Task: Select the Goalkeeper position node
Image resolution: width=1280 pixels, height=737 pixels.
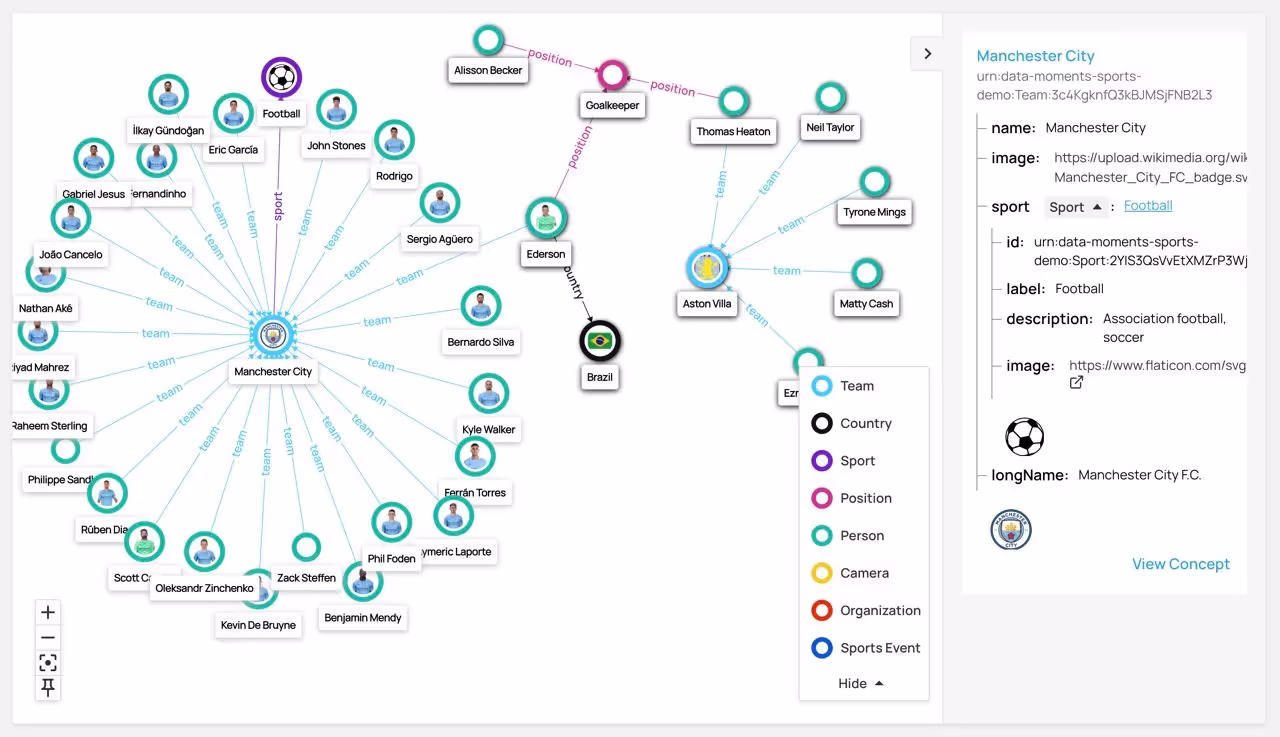Action: 612,75
